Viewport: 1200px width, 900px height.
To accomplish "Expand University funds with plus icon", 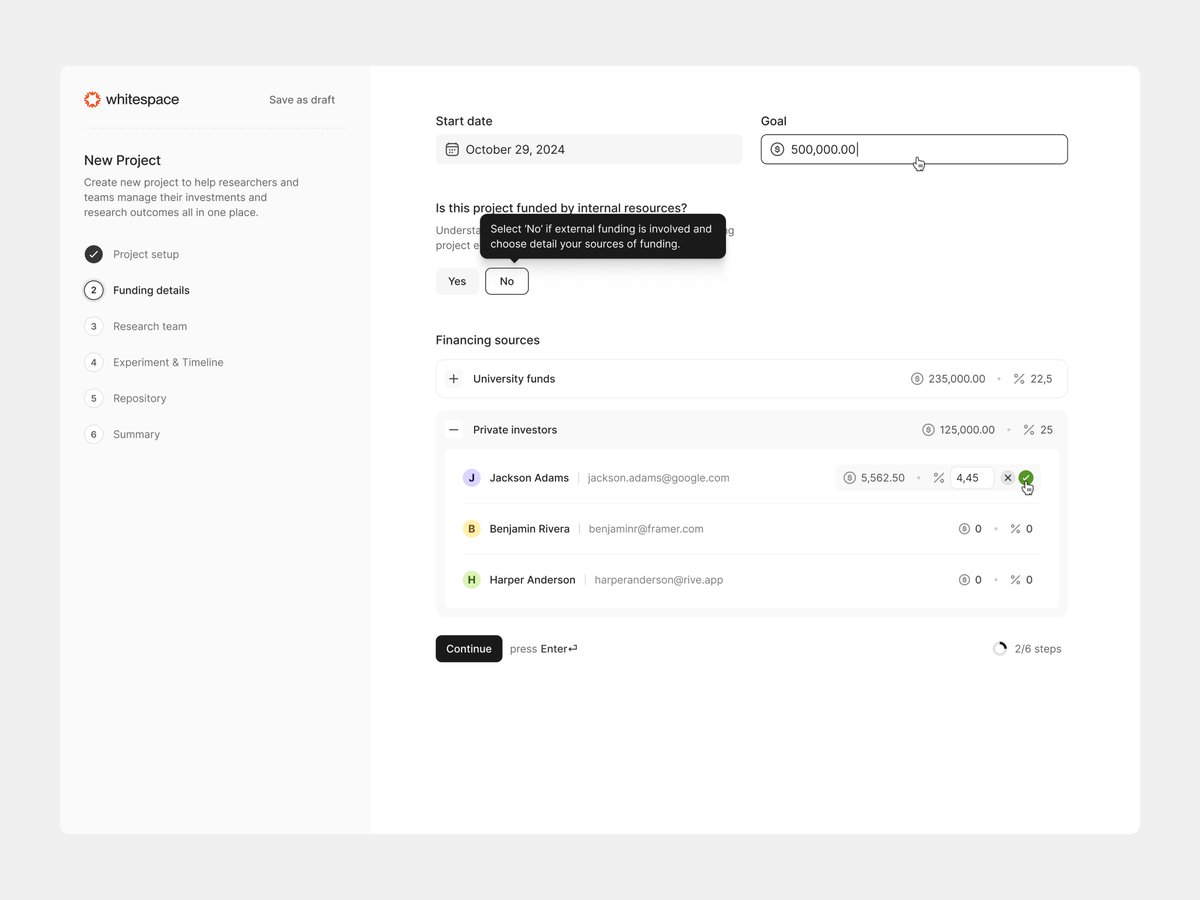I will coord(454,379).
